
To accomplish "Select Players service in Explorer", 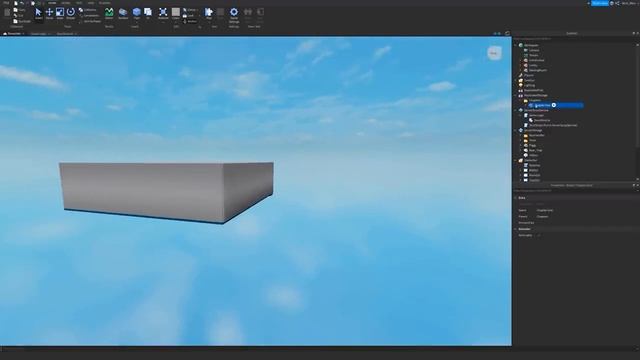I will (x=529, y=75).
